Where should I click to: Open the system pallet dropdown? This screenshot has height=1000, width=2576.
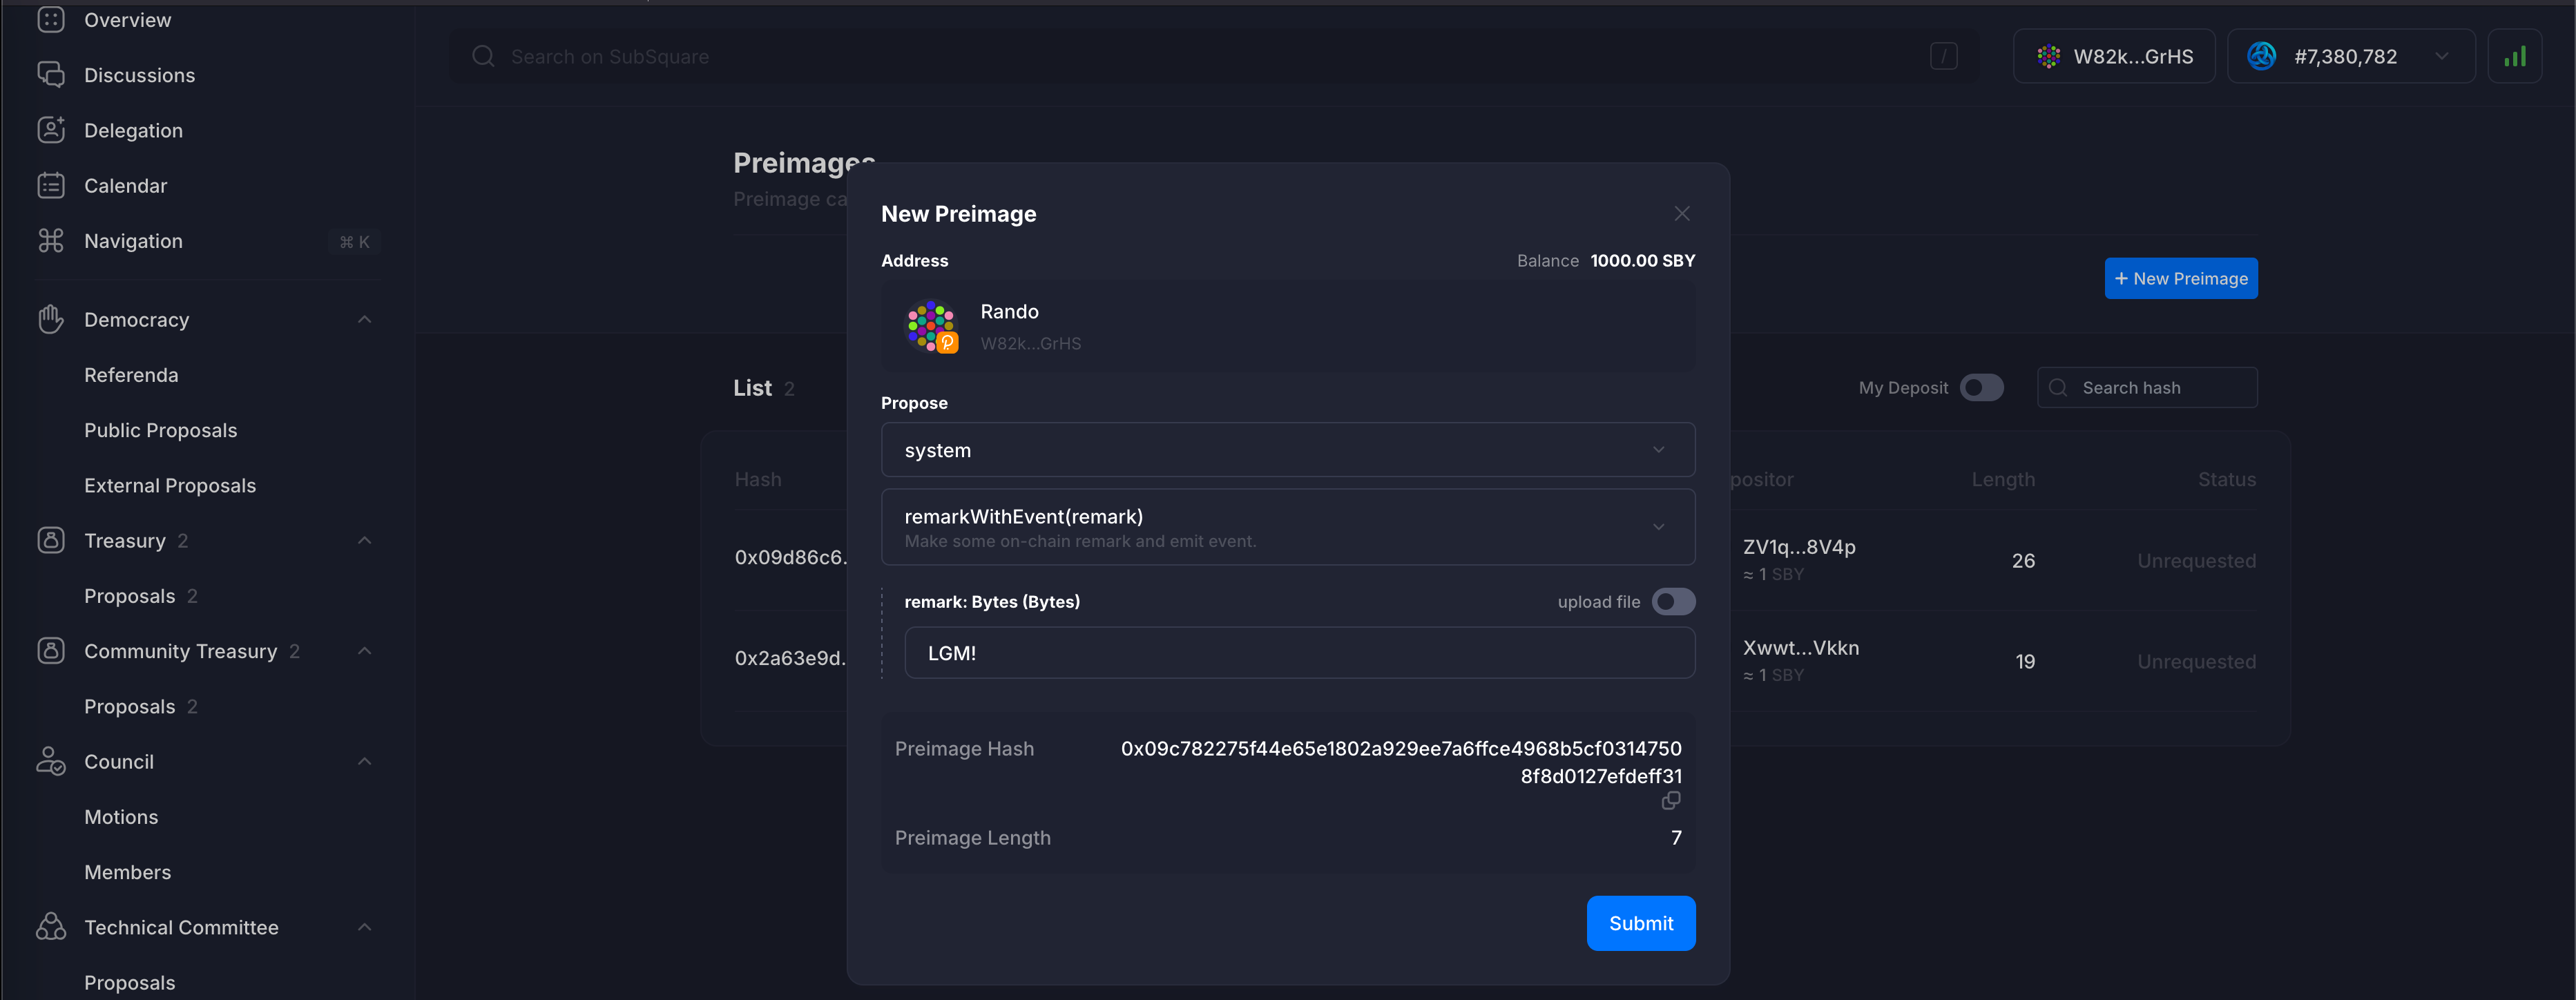(1287, 450)
